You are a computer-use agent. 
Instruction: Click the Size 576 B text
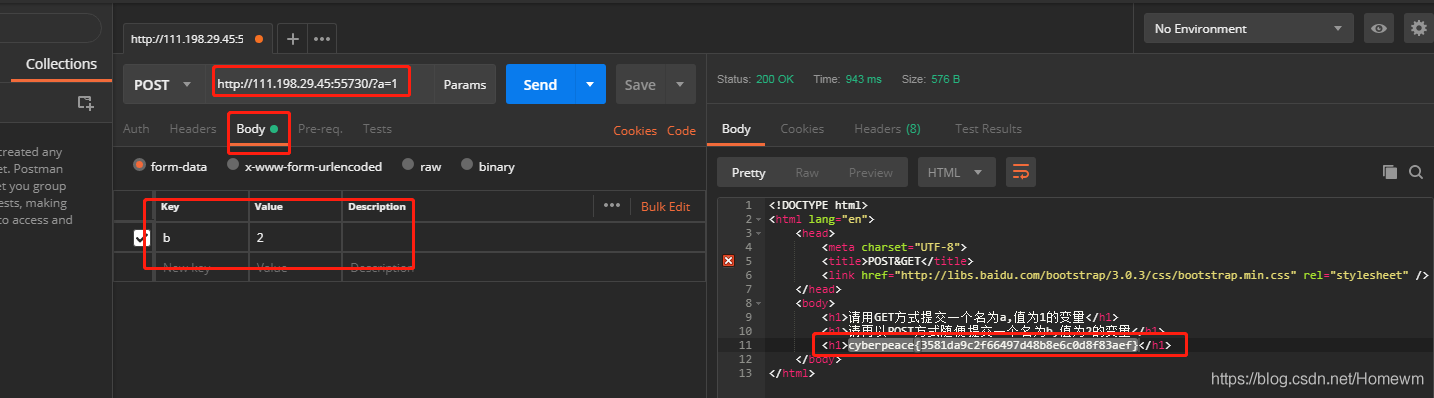(x=931, y=79)
